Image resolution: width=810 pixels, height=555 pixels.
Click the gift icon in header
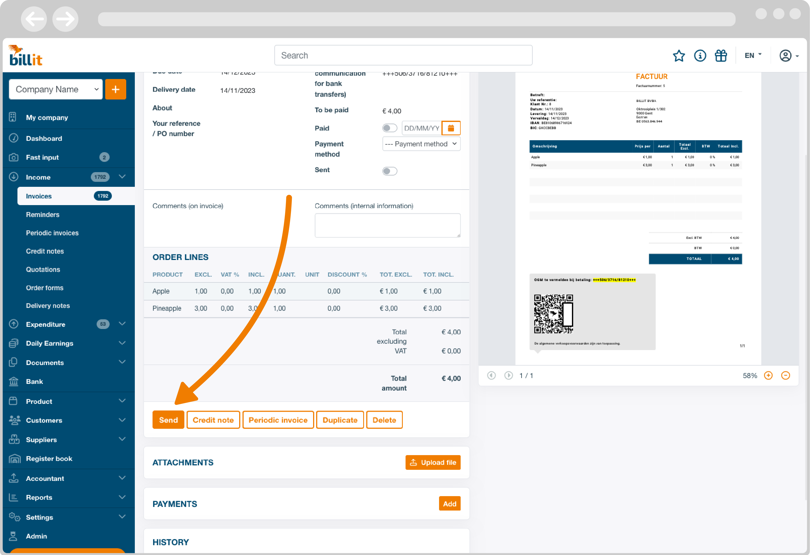coord(721,56)
